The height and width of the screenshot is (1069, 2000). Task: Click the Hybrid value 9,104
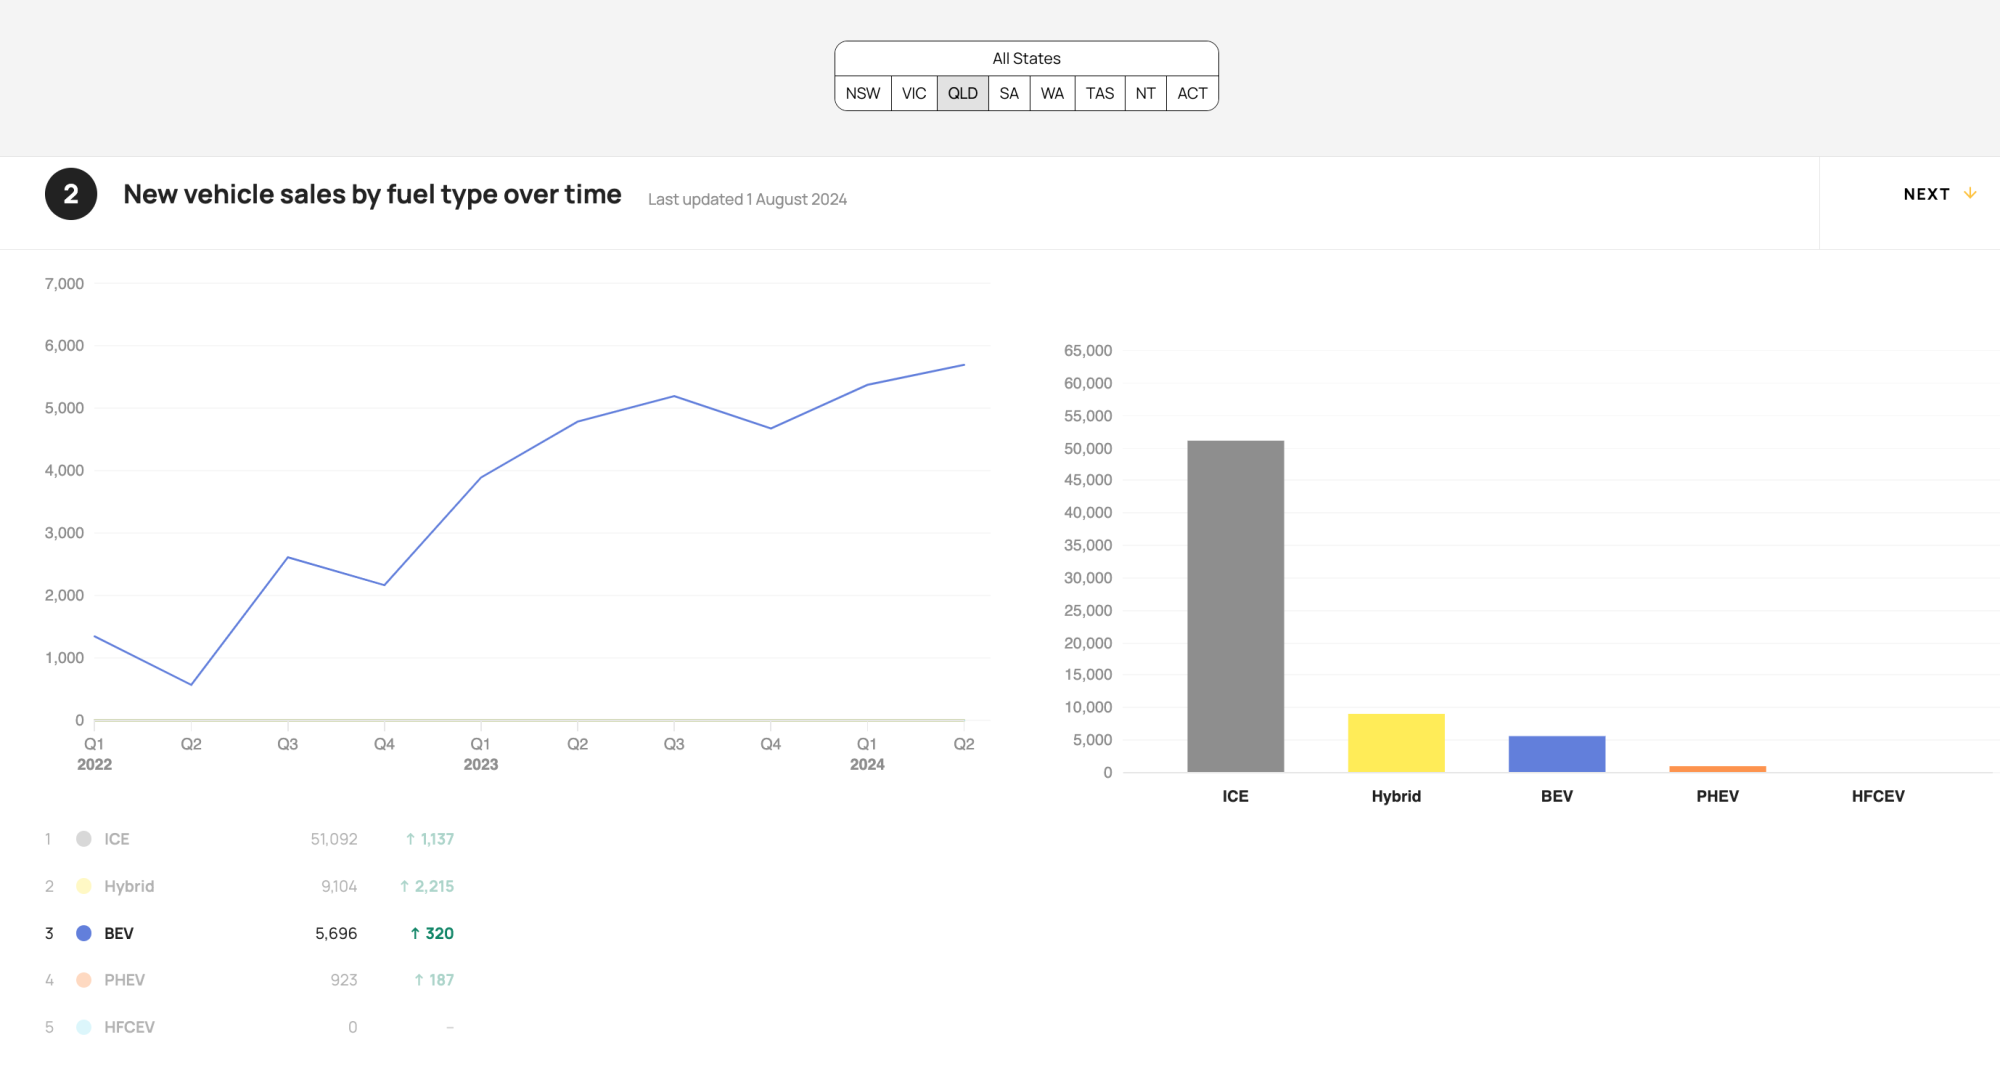coord(338,886)
